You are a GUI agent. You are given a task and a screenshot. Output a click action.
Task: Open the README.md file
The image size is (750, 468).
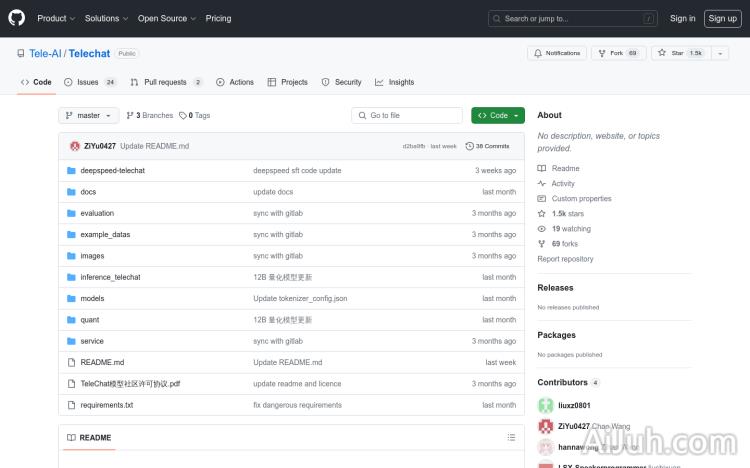point(102,362)
